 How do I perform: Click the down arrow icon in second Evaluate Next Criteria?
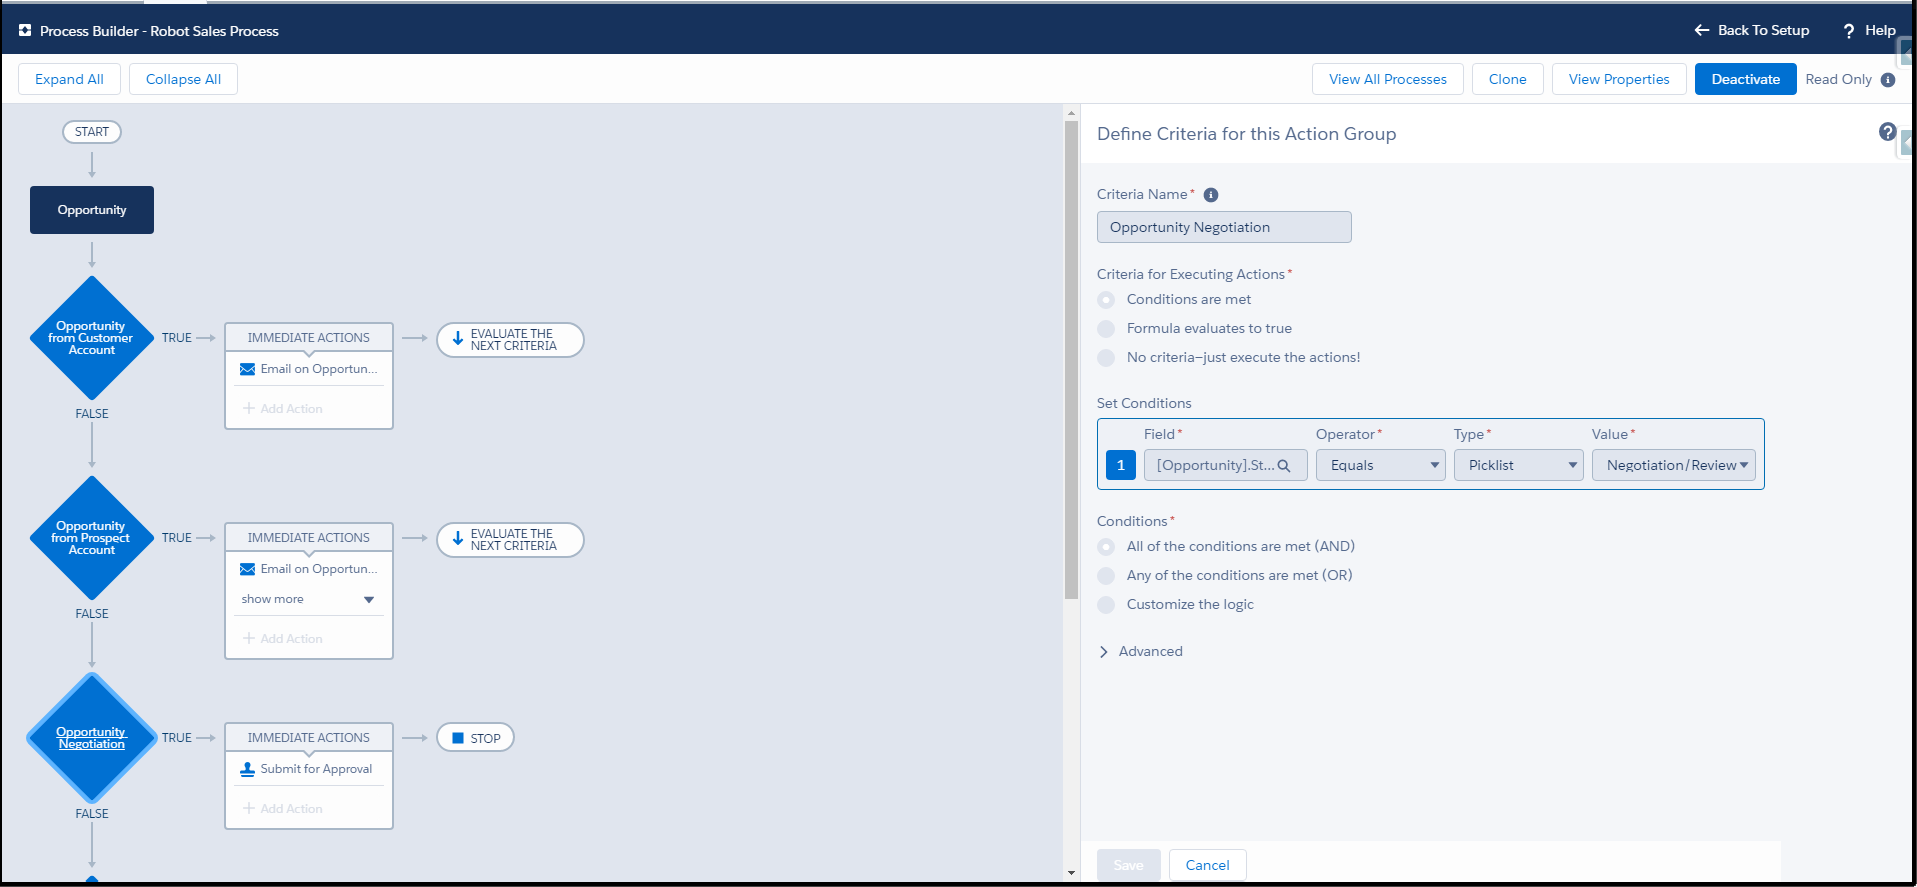click(458, 538)
